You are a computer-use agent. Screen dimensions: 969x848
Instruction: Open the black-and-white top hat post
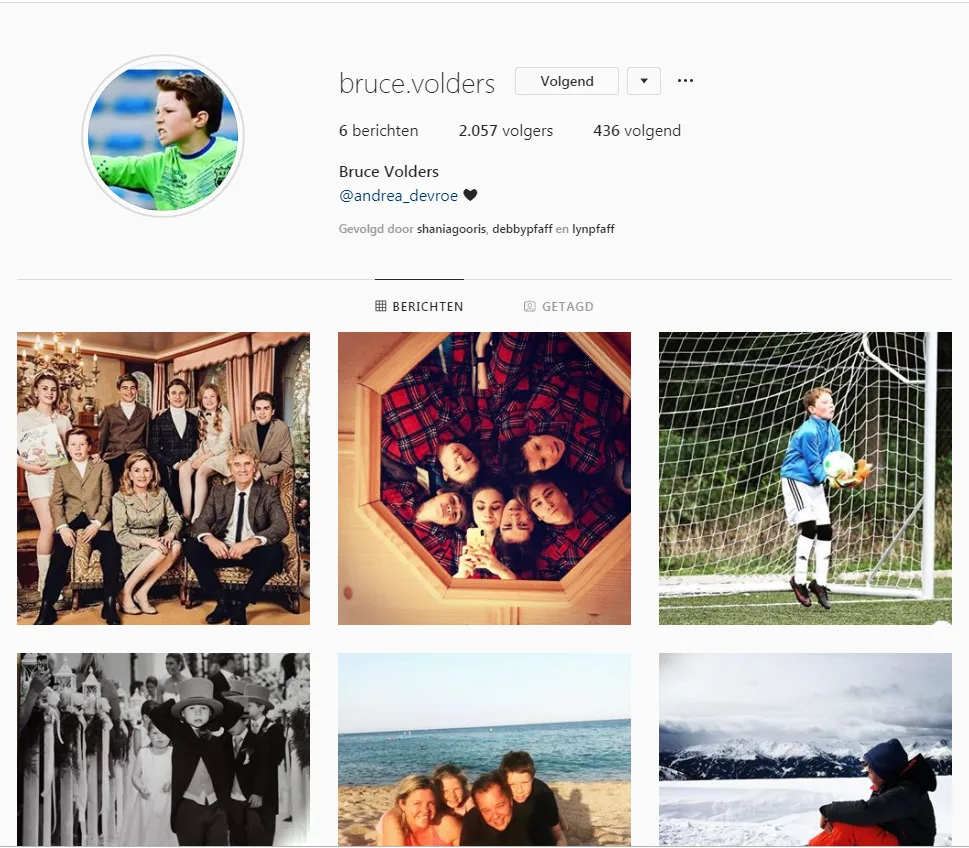163,750
